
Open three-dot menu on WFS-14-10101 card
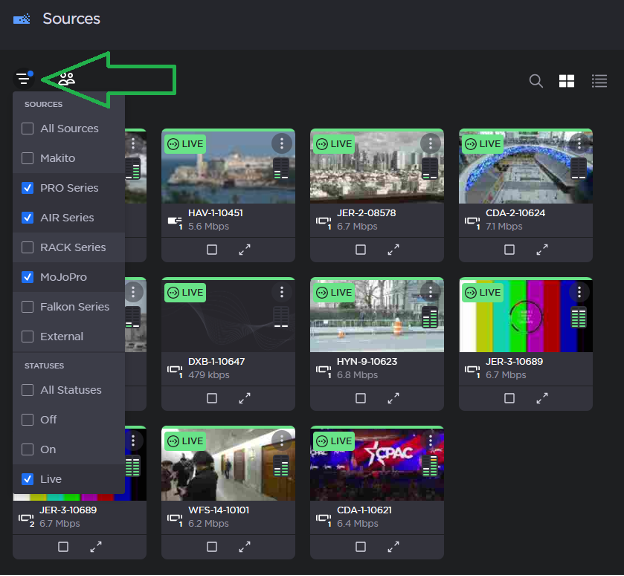(282, 441)
